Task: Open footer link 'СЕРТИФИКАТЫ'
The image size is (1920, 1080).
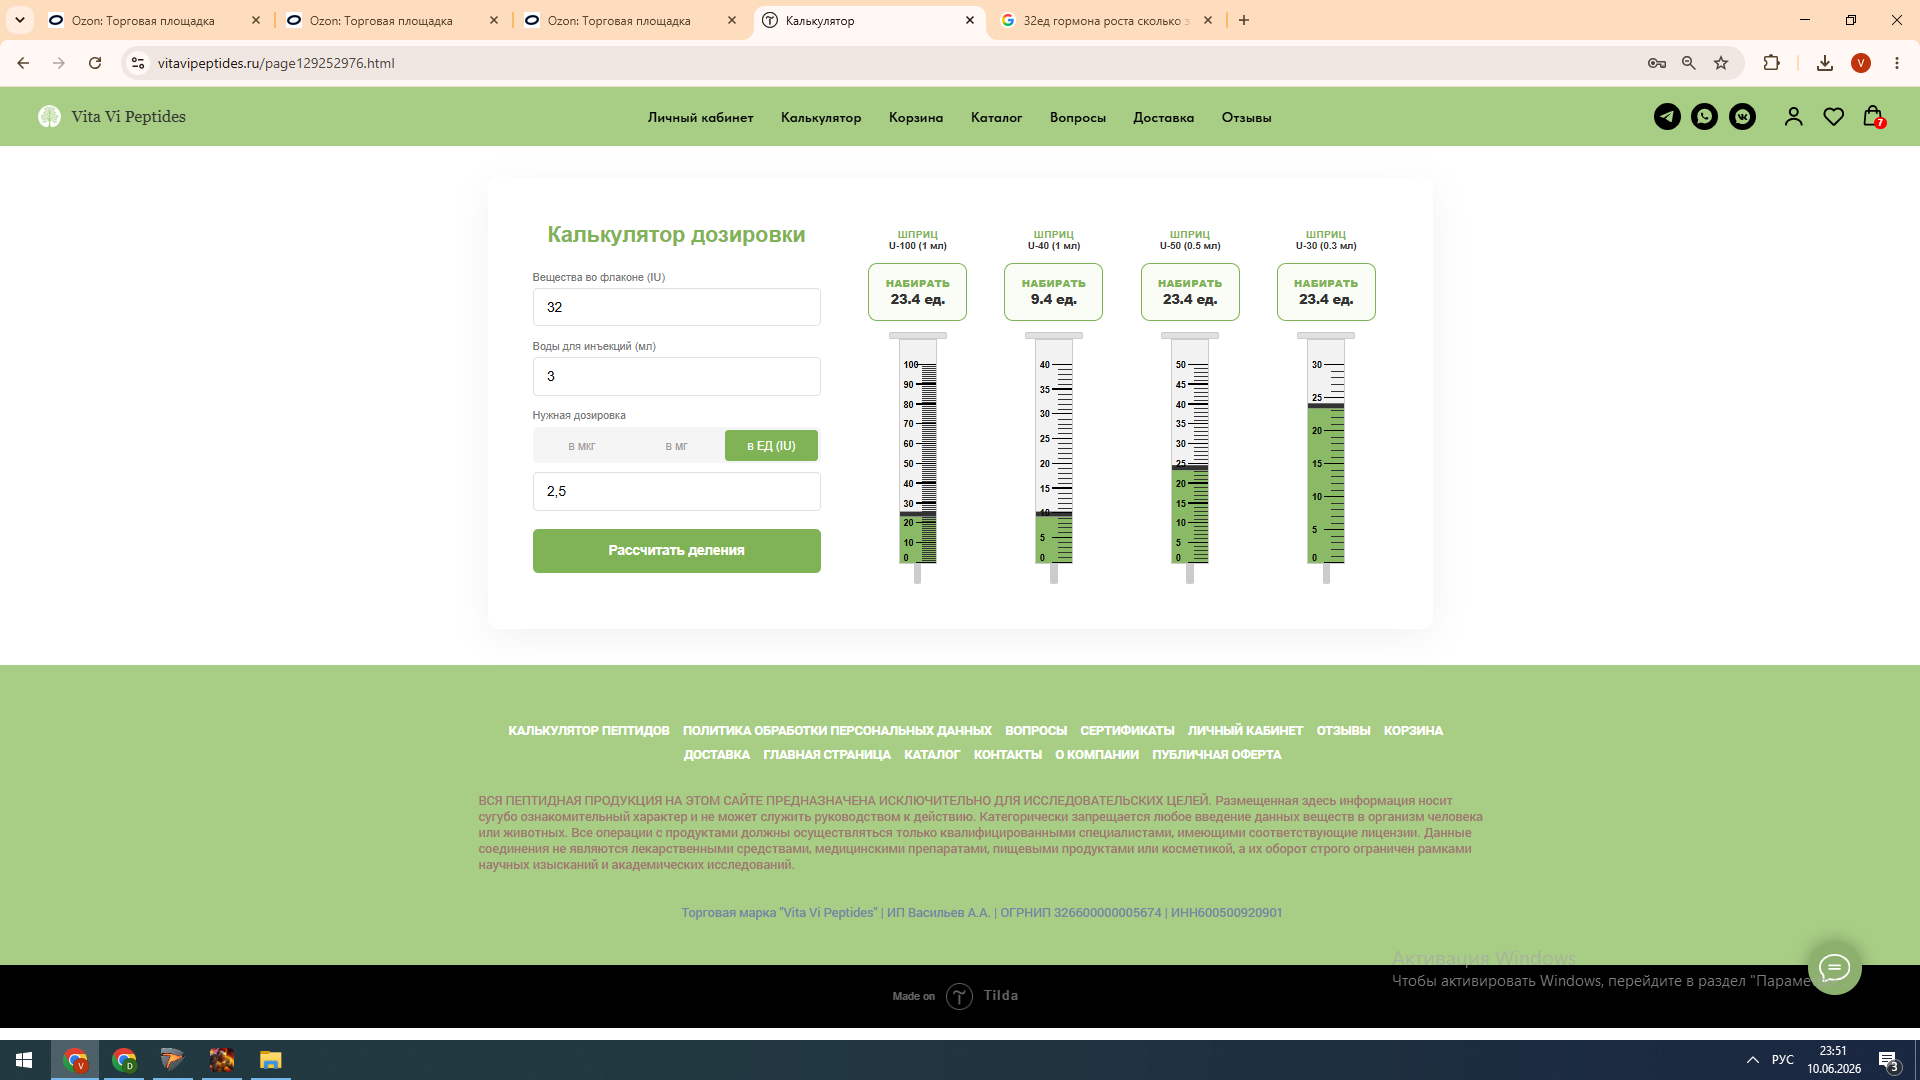Action: [x=1127, y=731]
